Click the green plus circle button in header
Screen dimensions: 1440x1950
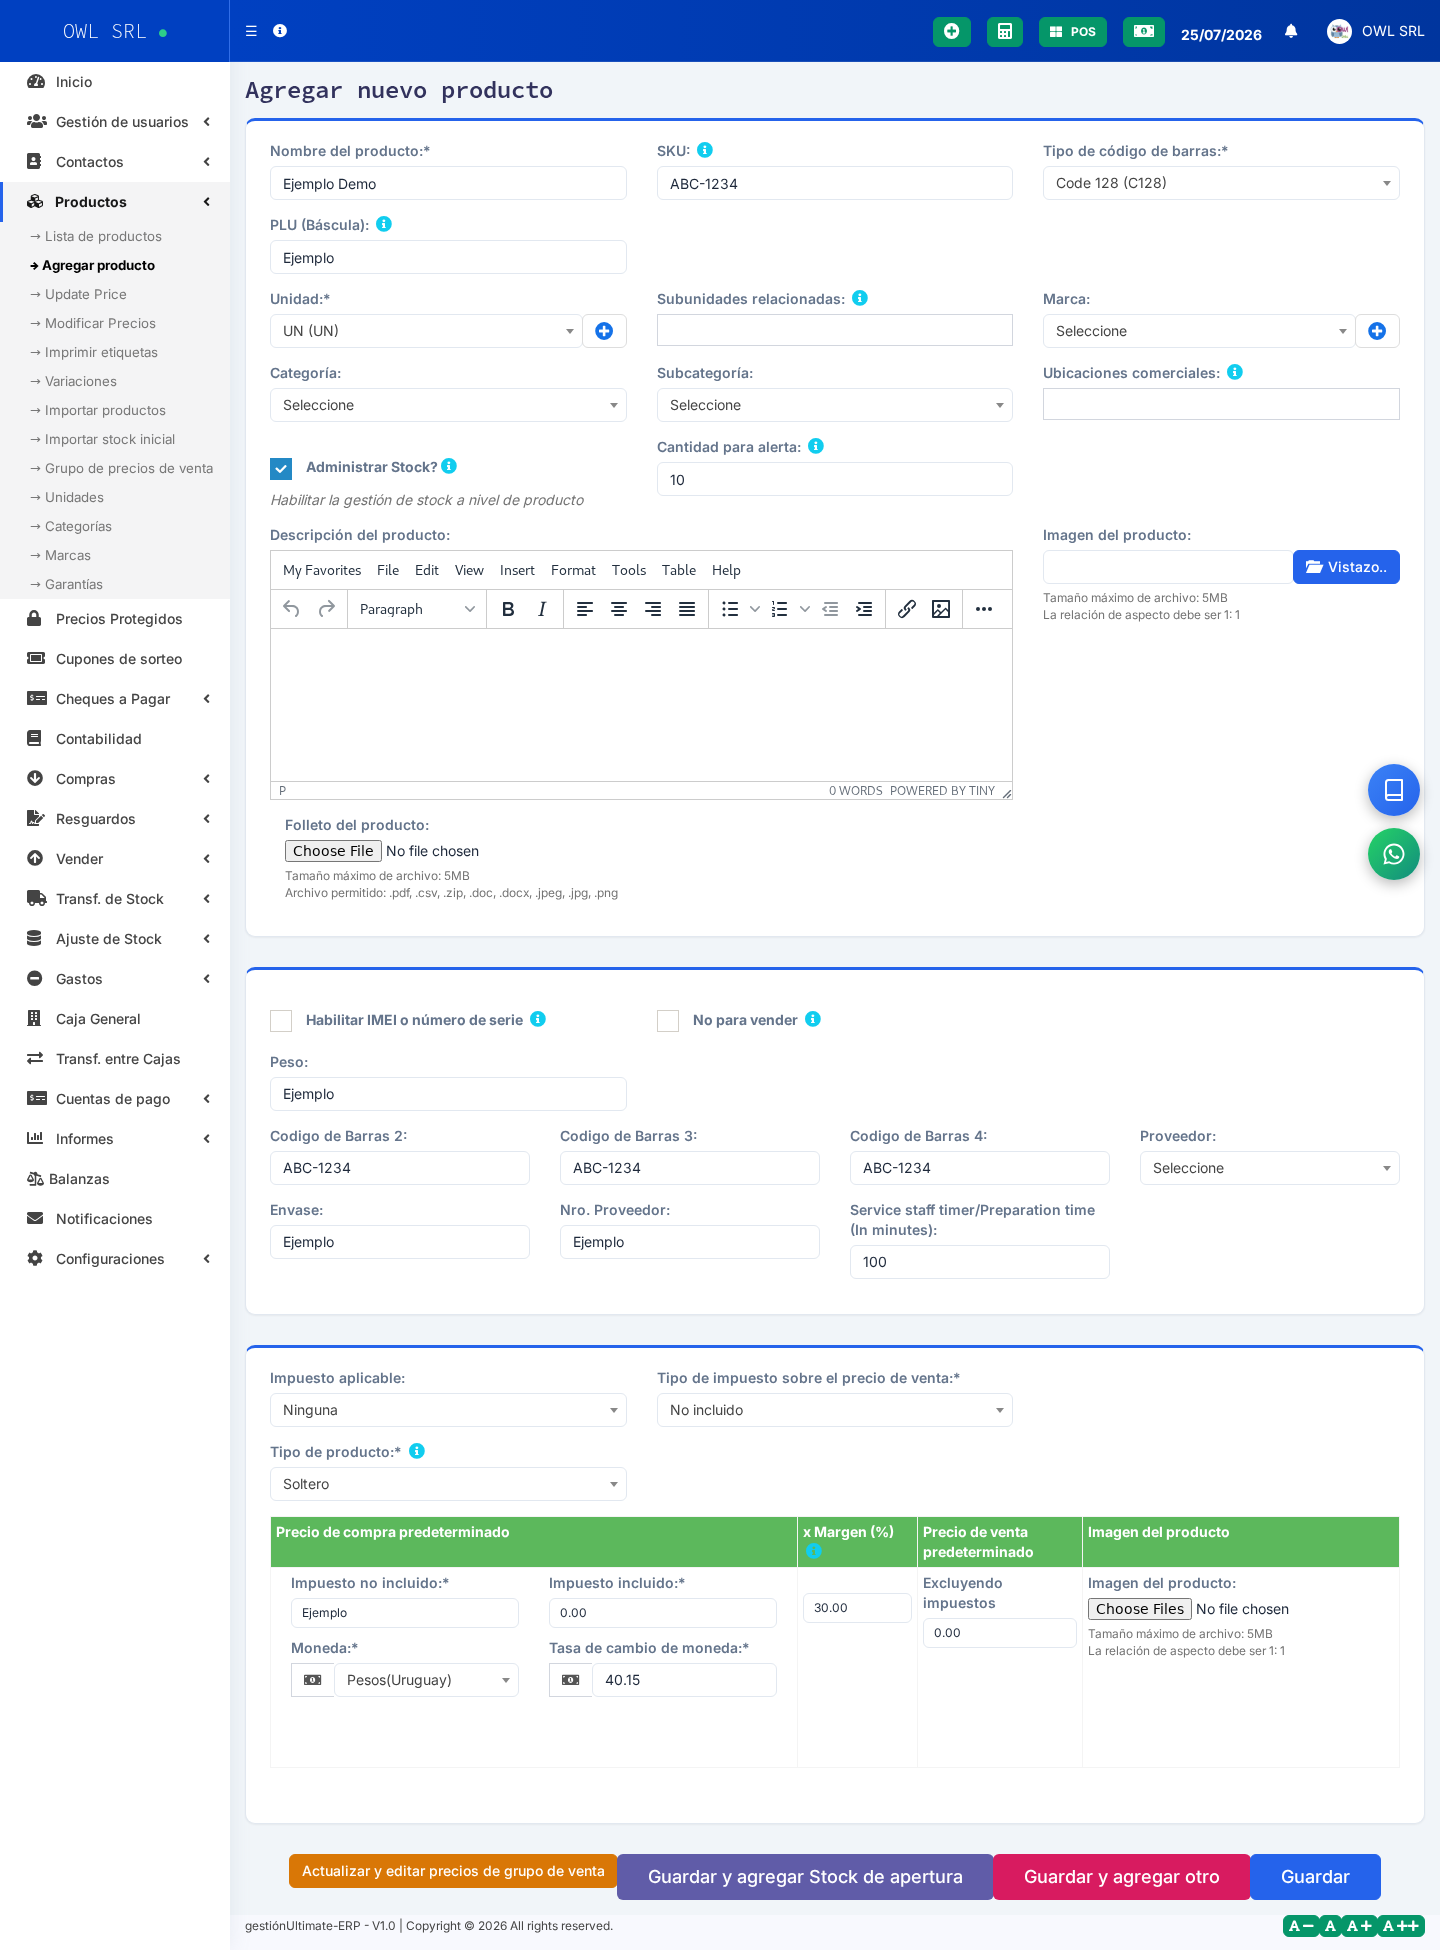point(952,31)
